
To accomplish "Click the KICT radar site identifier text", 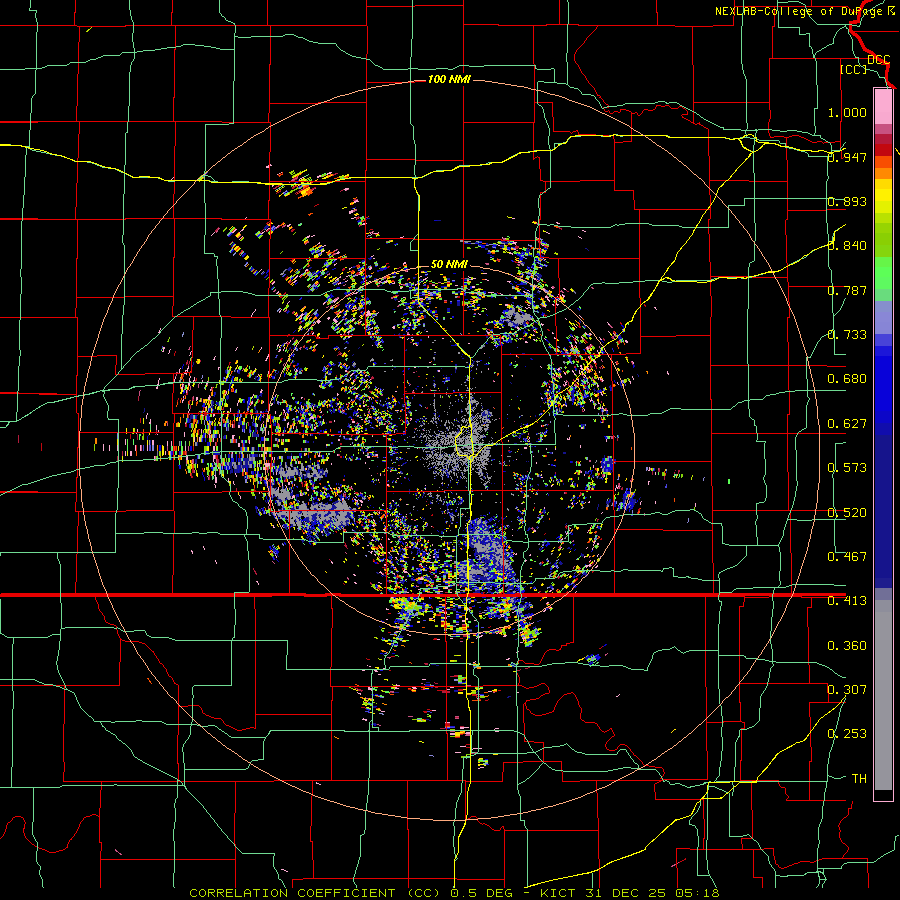I will pos(558,893).
